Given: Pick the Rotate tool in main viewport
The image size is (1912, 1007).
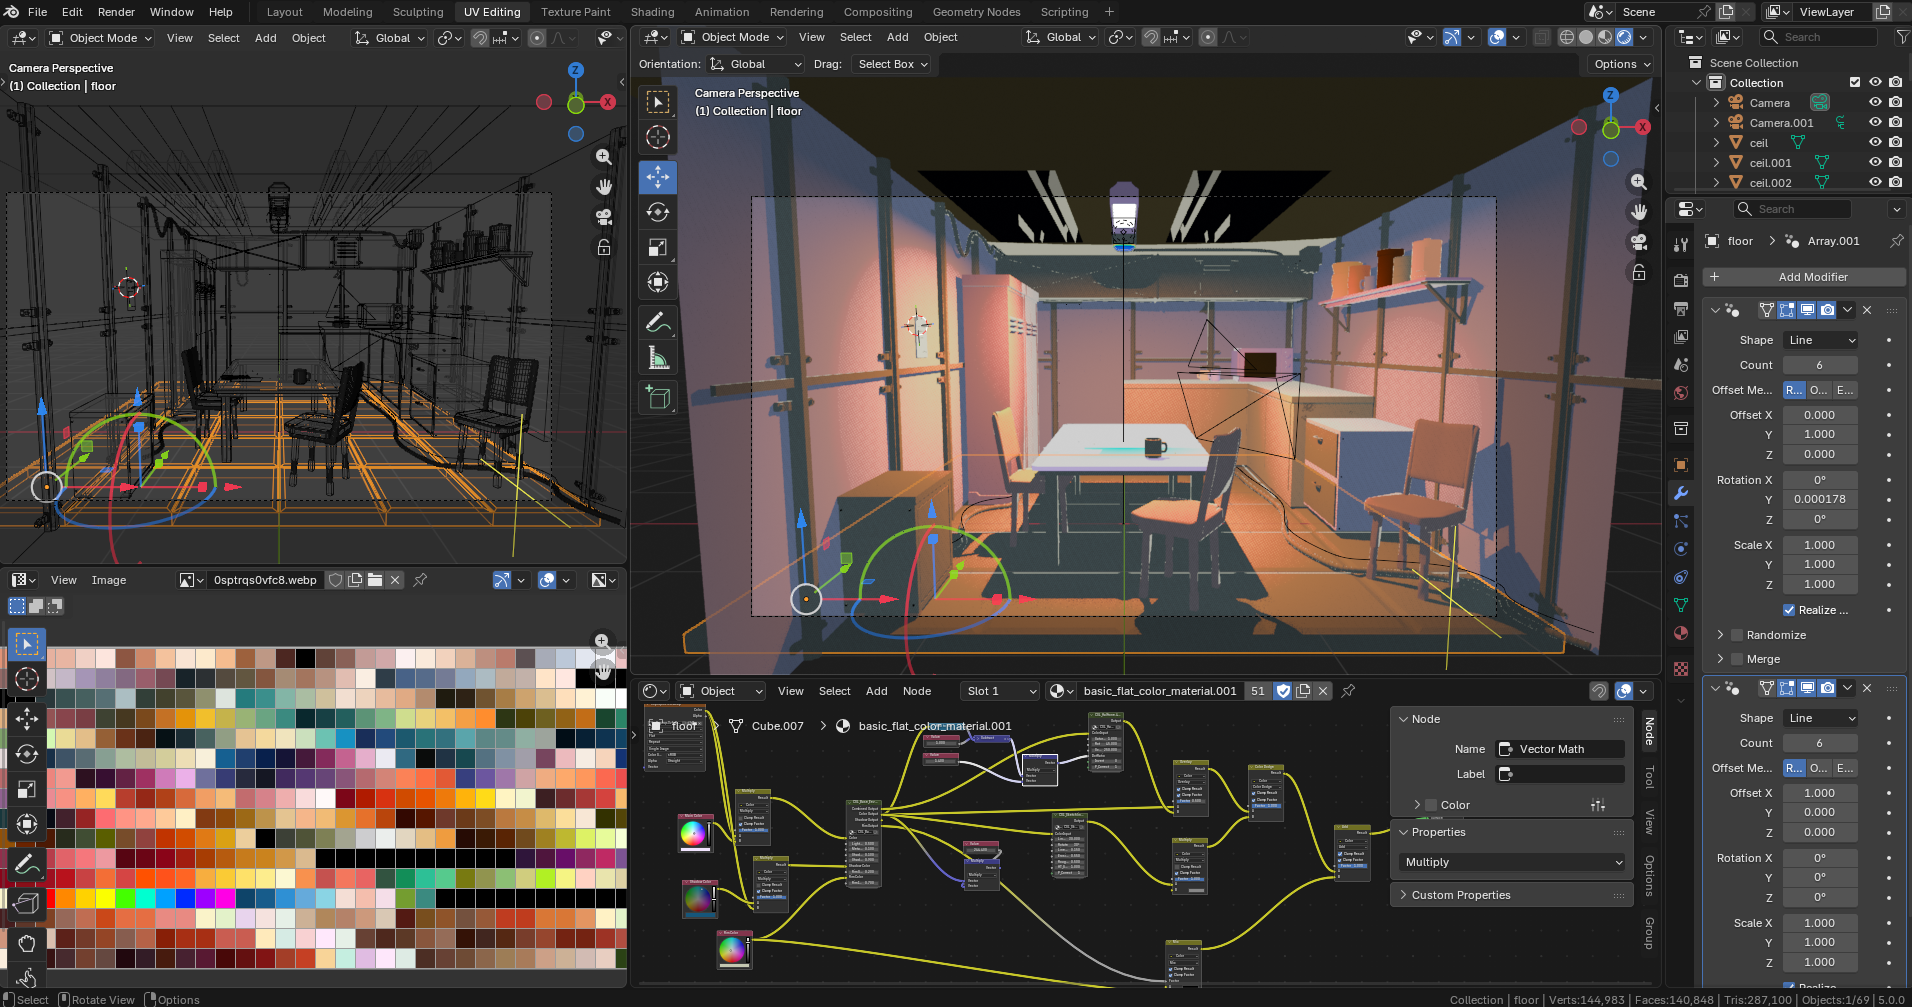Looking at the screenshot, I should tap(658, 212).
